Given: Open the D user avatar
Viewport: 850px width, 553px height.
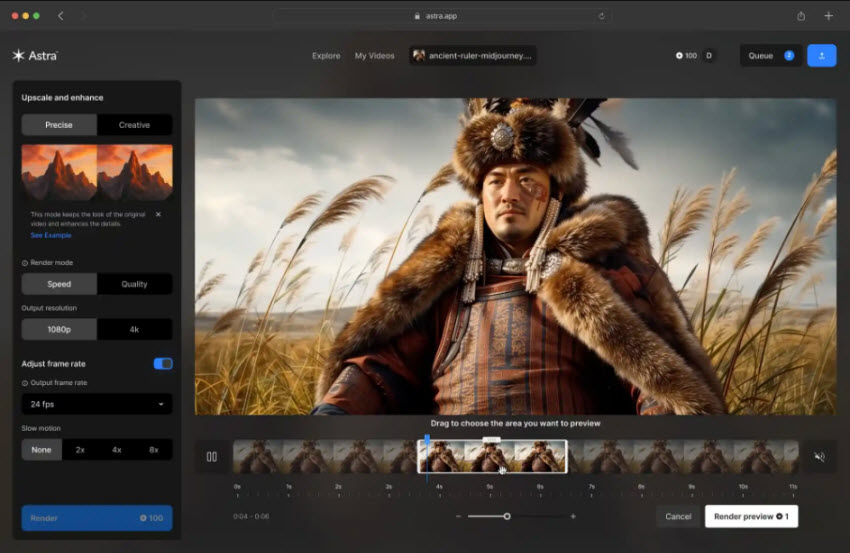Looking at the screenshot, I should point(709,56).
